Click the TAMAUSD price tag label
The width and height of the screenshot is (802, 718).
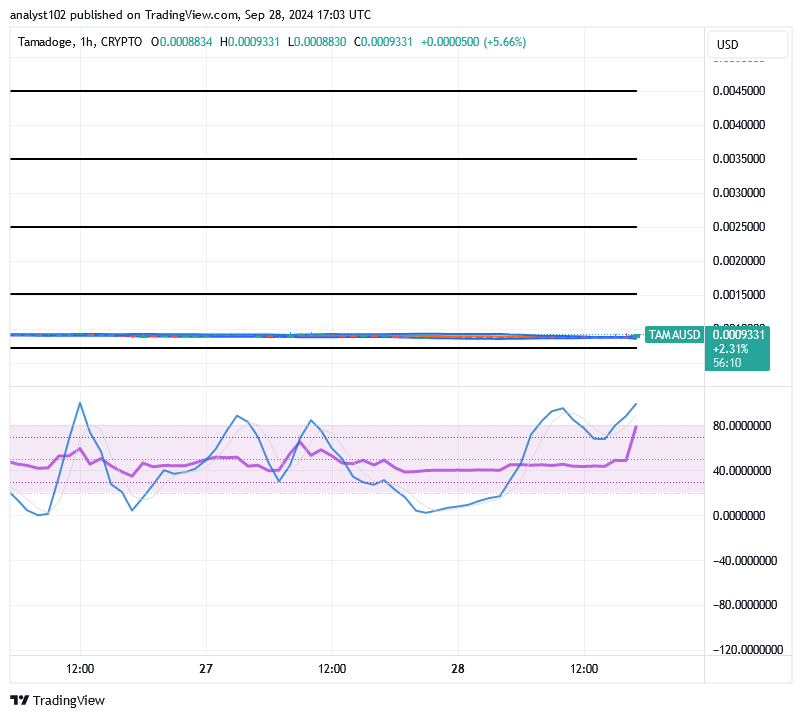click(673, 335)
